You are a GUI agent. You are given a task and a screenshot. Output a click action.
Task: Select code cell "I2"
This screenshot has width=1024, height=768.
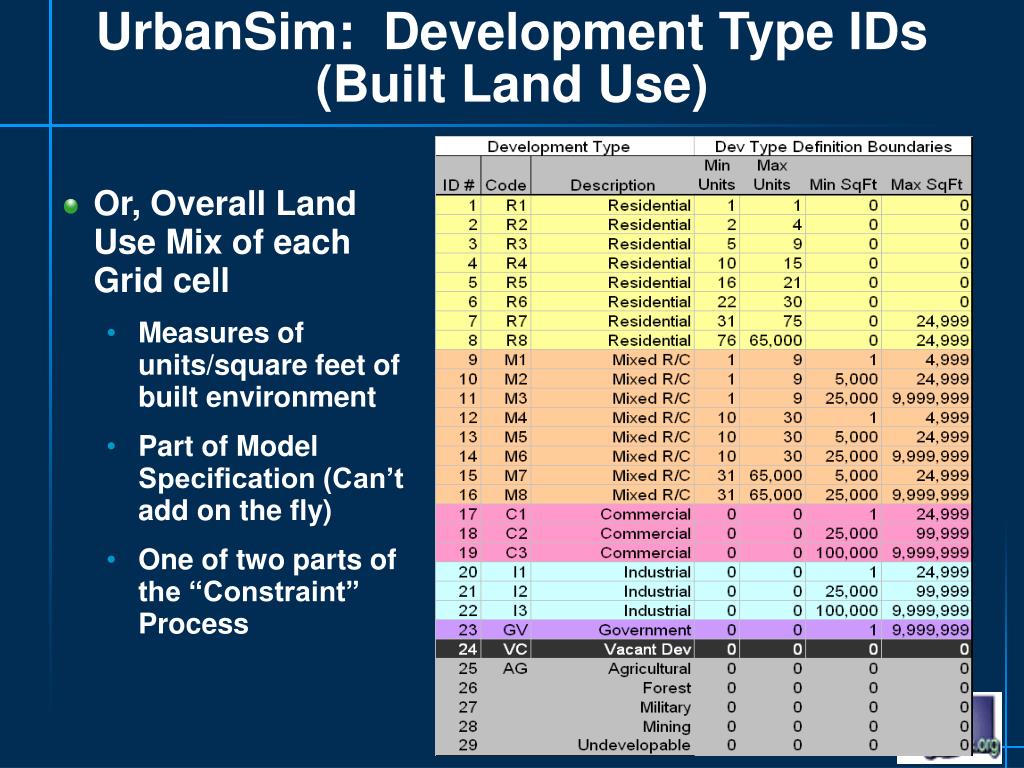coord(505,591)
